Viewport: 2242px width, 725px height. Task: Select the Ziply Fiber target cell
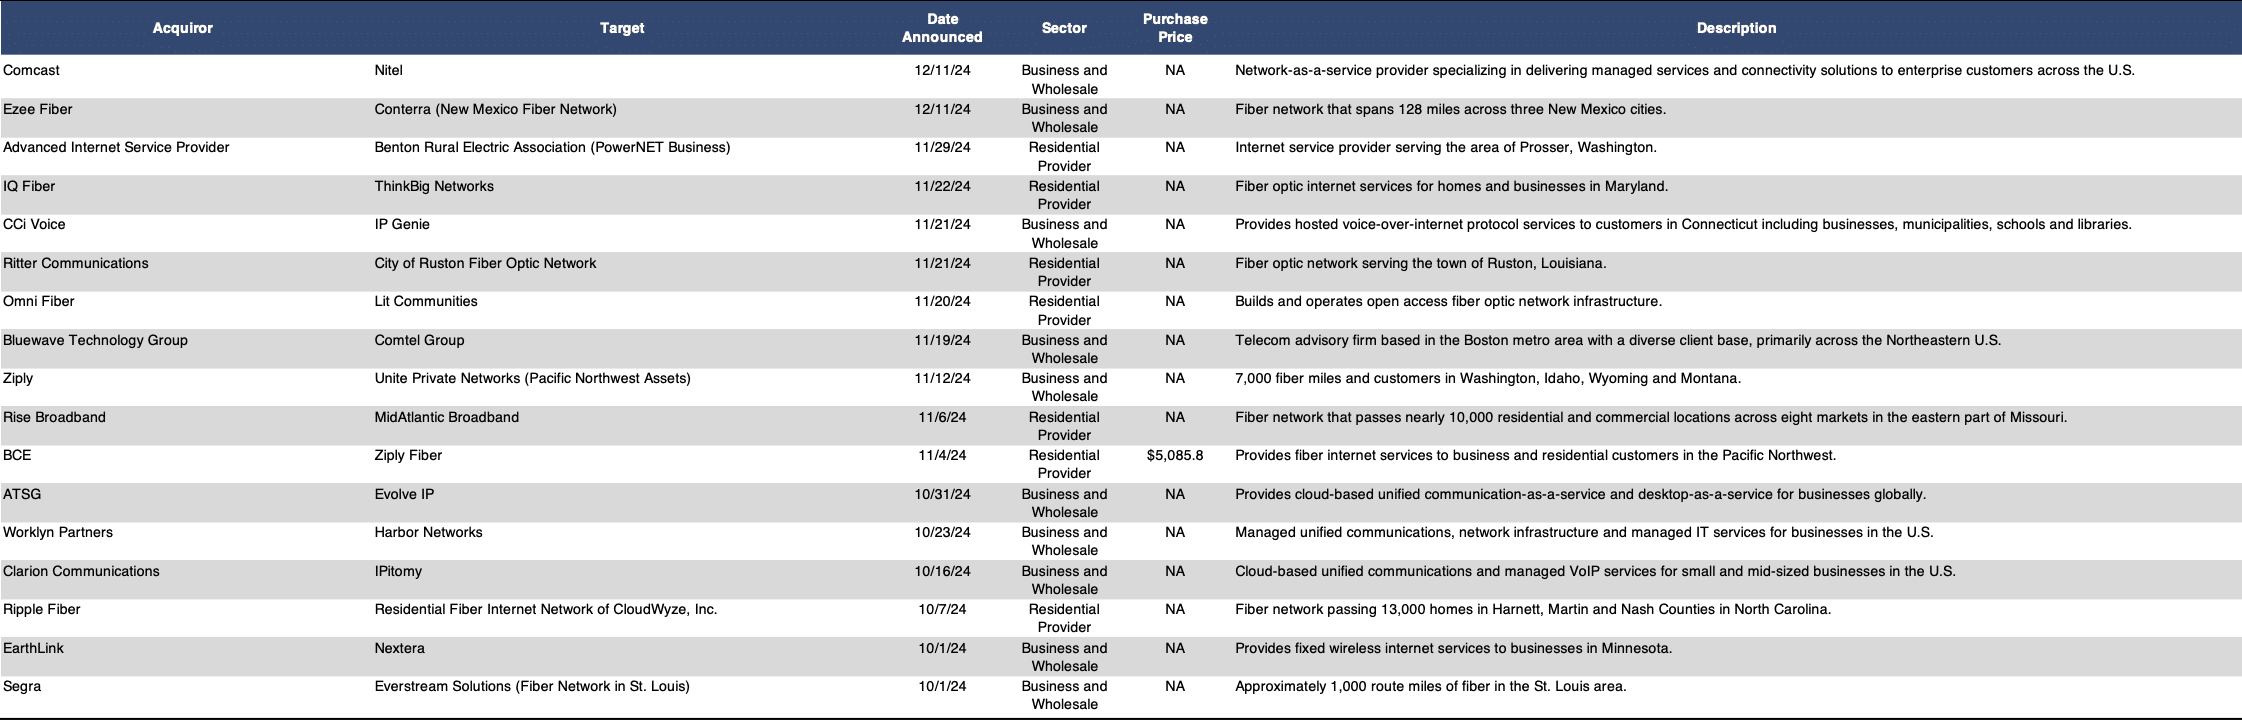(408, 455)
